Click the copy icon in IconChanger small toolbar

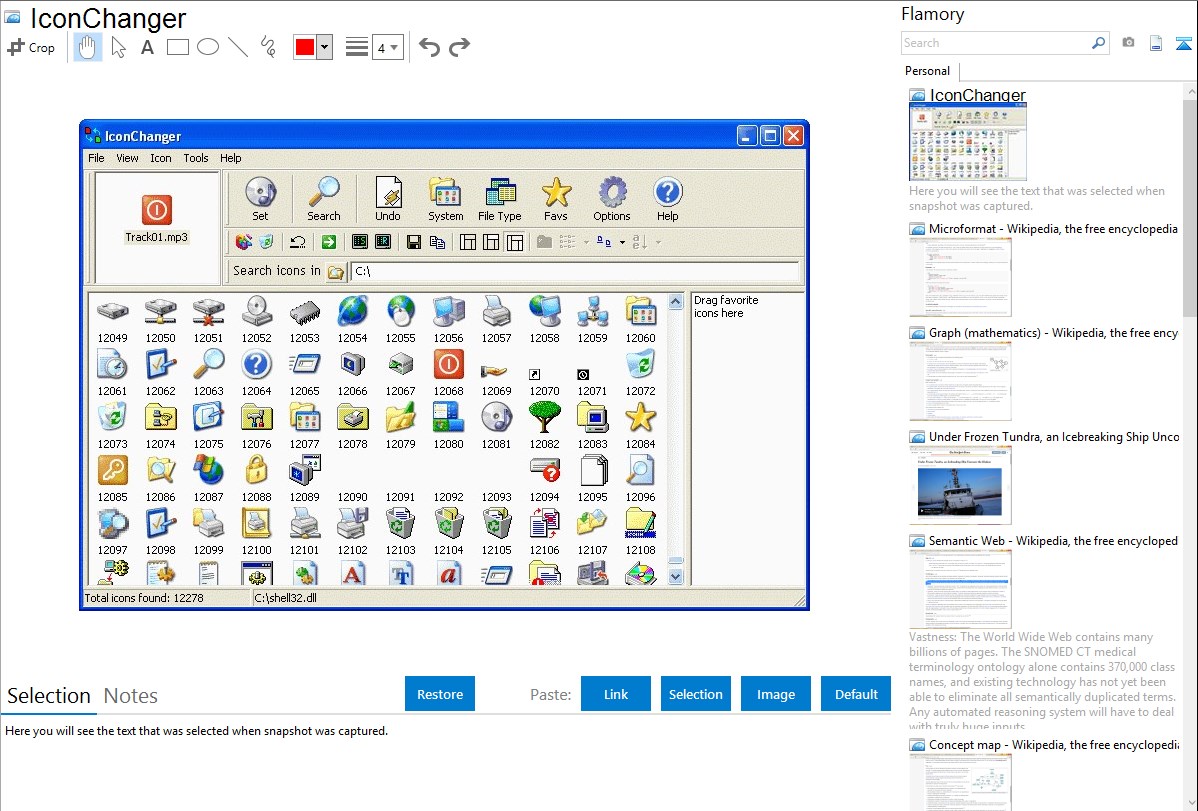(x=437, y=242)
